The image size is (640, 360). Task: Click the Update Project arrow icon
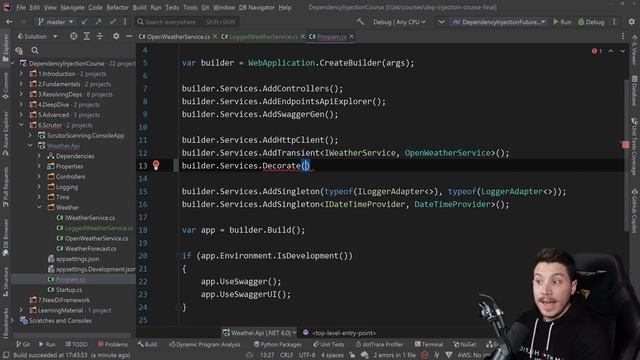84,22
